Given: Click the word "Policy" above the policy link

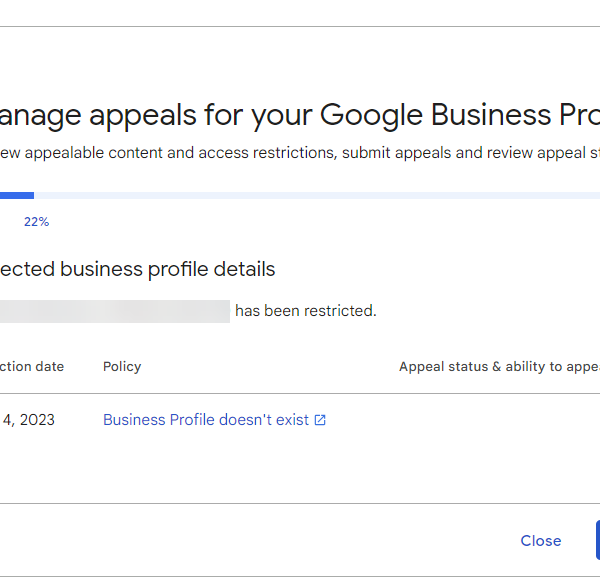Looking at the screenshot, I should [x=122, y=367].
